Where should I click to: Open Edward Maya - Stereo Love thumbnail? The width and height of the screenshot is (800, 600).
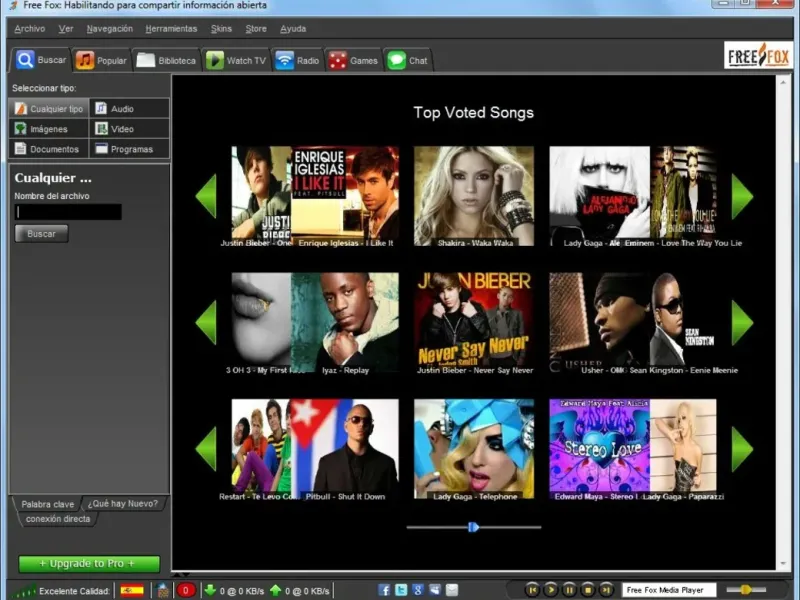point(599,448)
